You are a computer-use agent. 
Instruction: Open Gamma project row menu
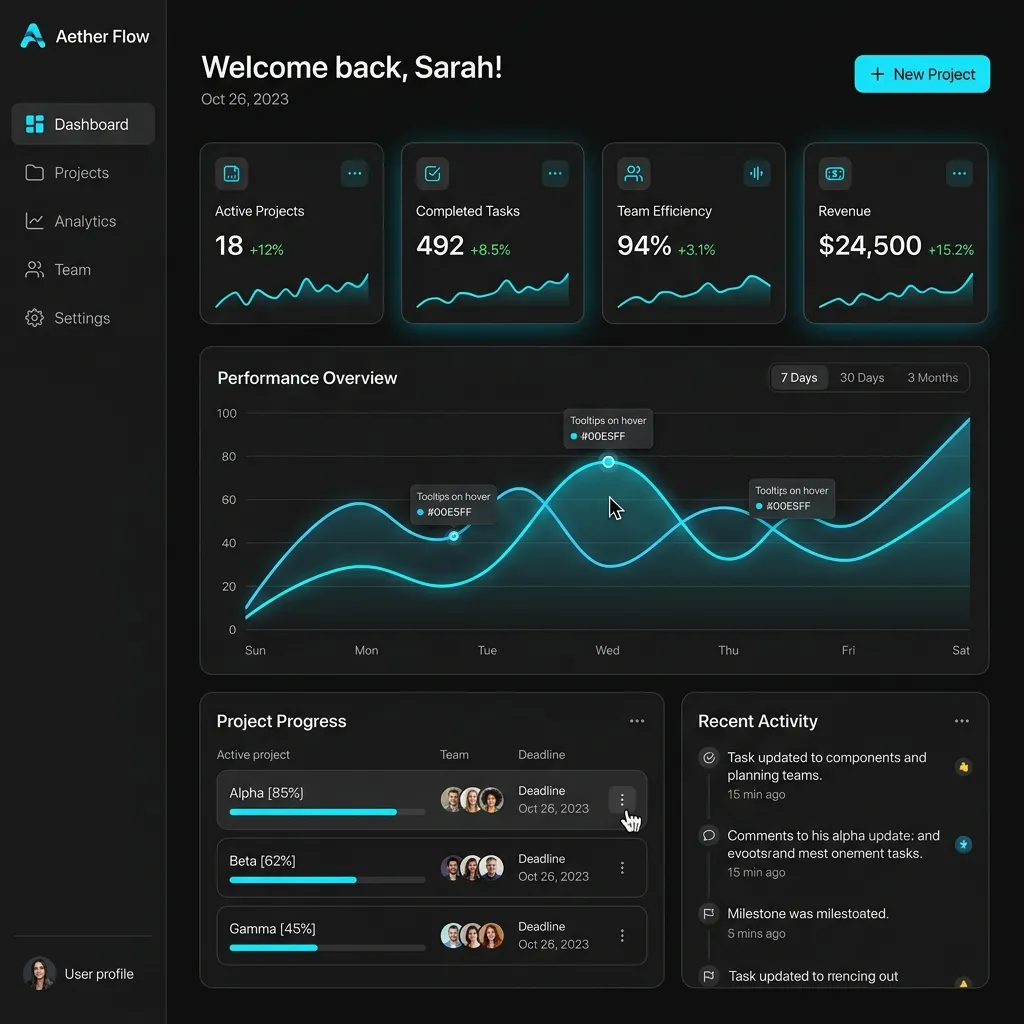click(622, 936)
